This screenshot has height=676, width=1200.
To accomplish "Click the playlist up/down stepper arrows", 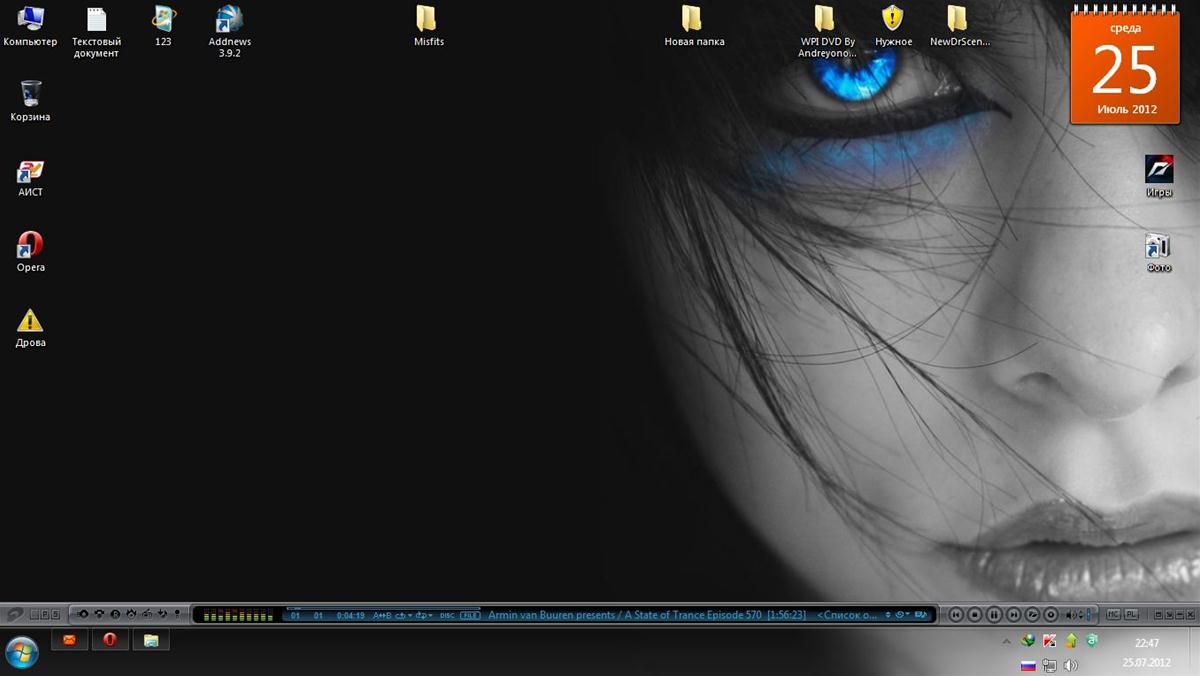I will [887, 615].
